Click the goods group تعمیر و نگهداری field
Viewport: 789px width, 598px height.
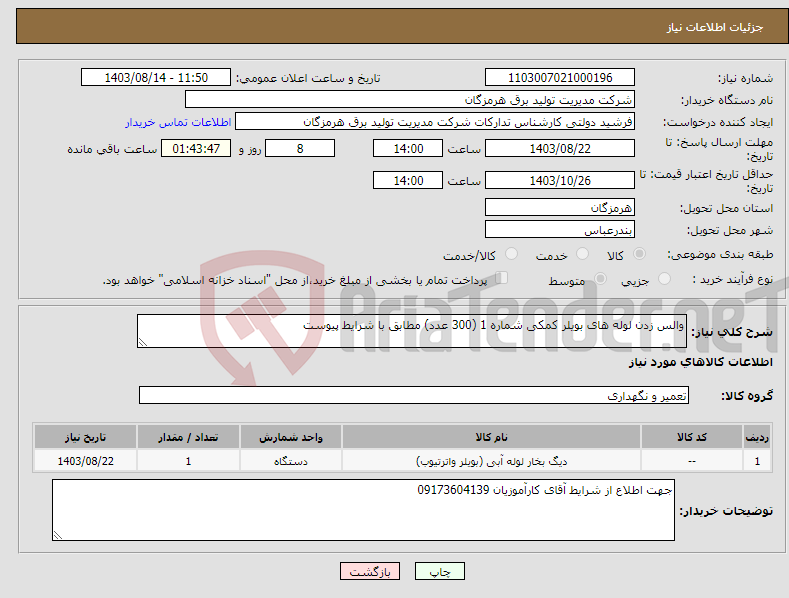pos(414,396)
